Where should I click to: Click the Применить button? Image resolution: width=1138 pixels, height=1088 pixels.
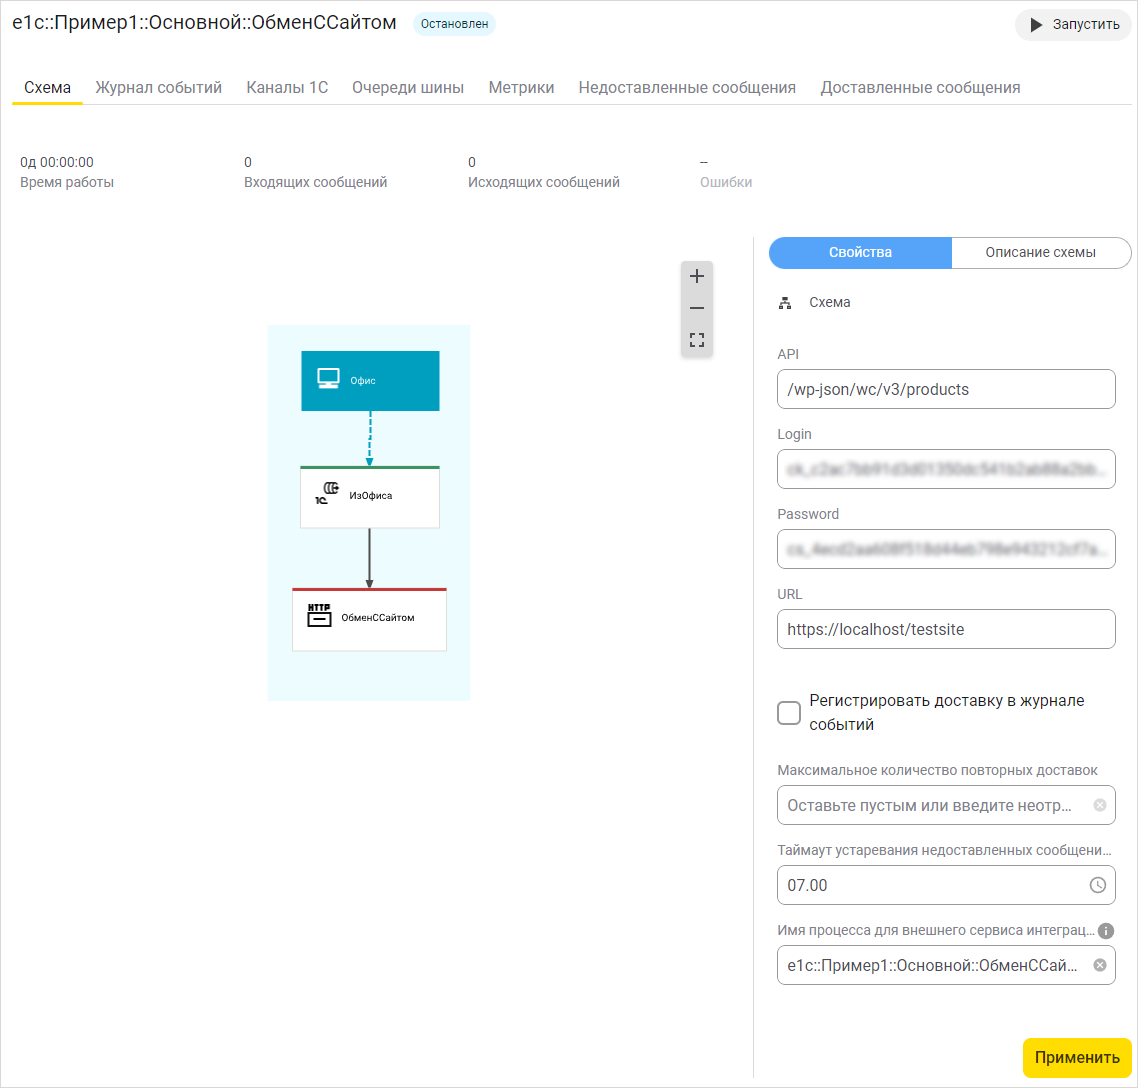coord(1076,1058)
